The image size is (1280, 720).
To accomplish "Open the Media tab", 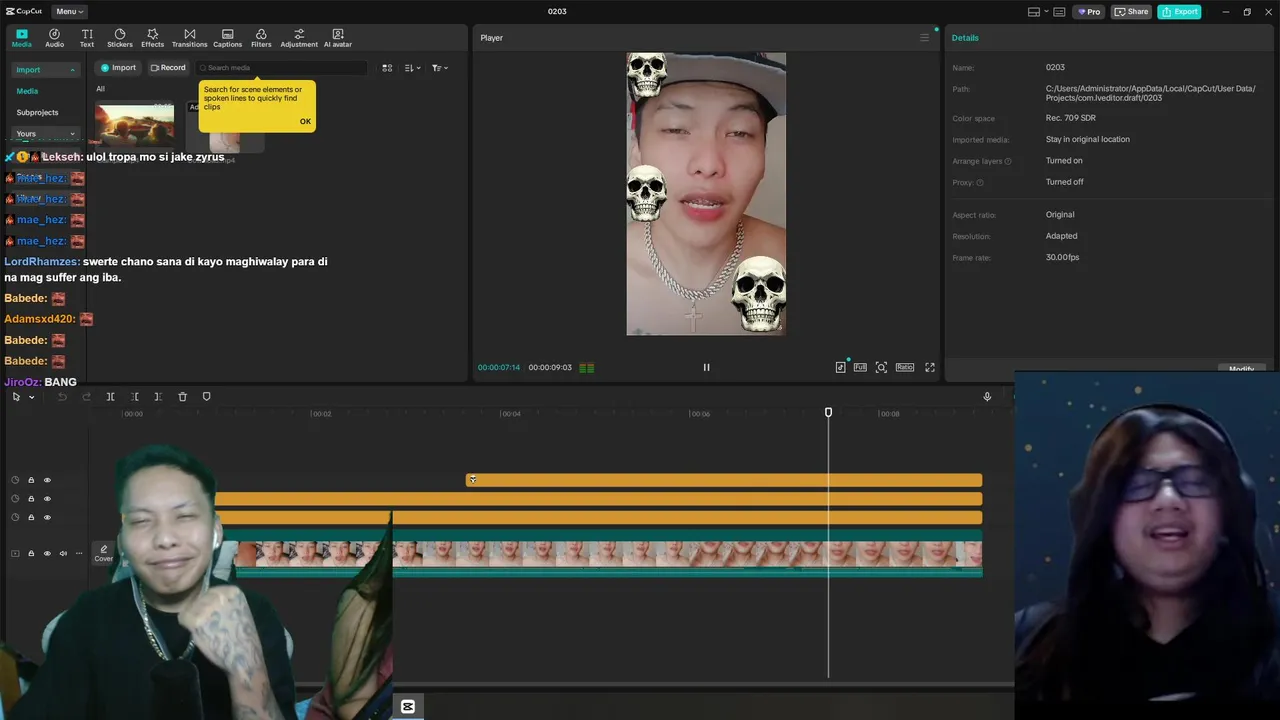I will (x=21, y=38).
